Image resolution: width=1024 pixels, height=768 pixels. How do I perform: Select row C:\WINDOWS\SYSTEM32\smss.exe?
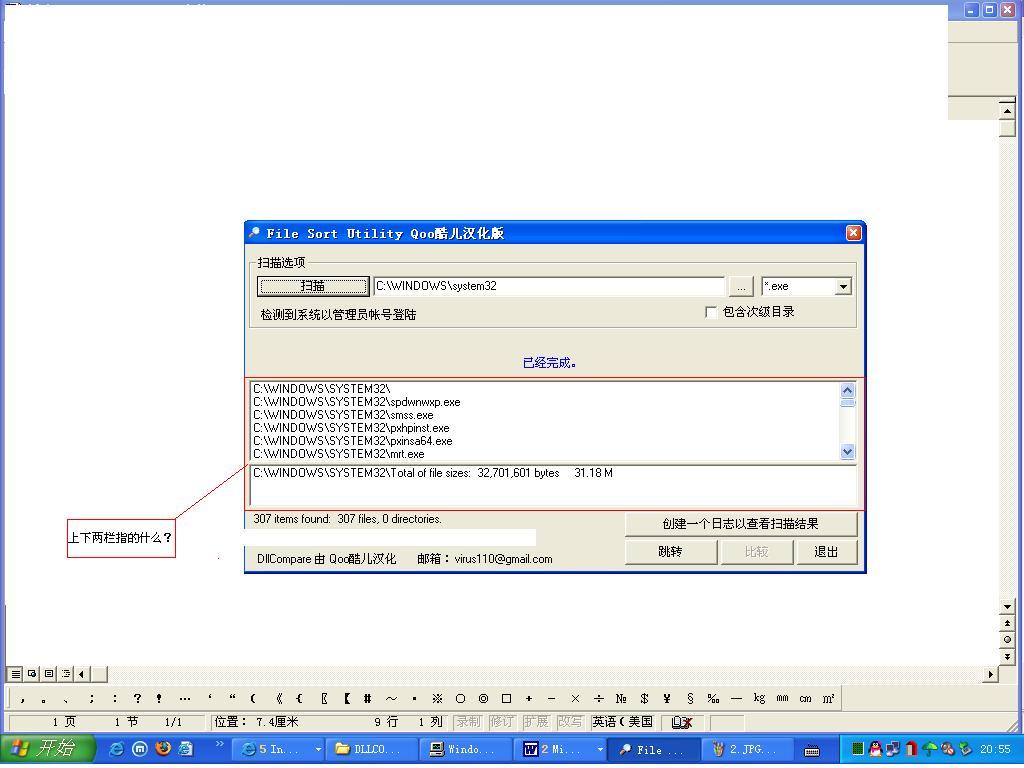[344, 415]
